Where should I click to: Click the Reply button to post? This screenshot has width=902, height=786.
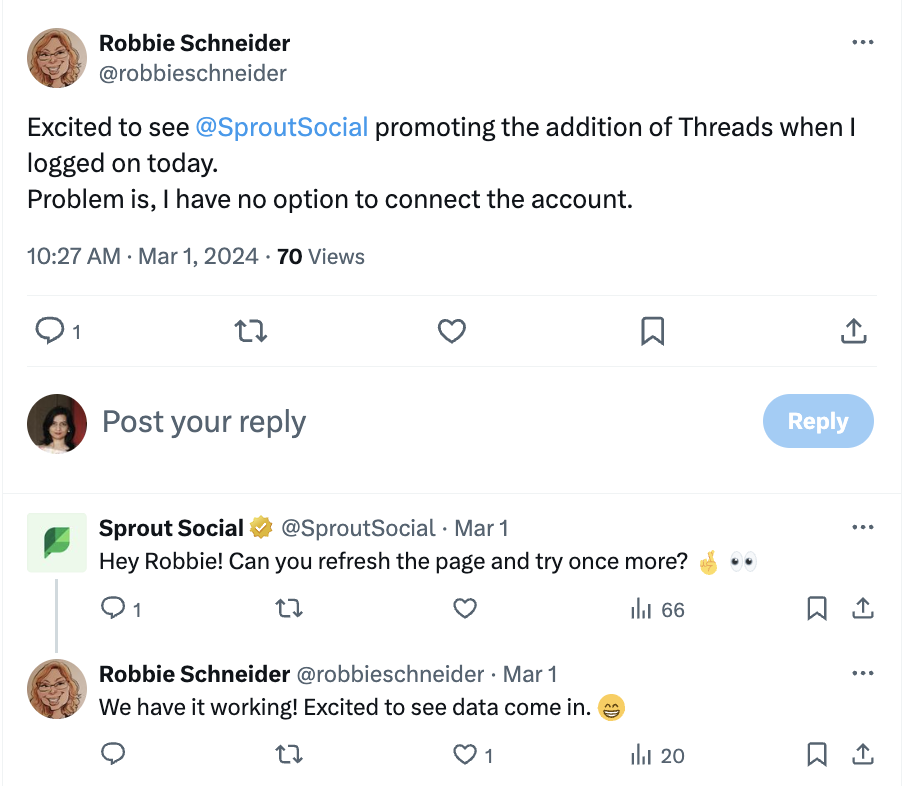(x=818, y=421)
